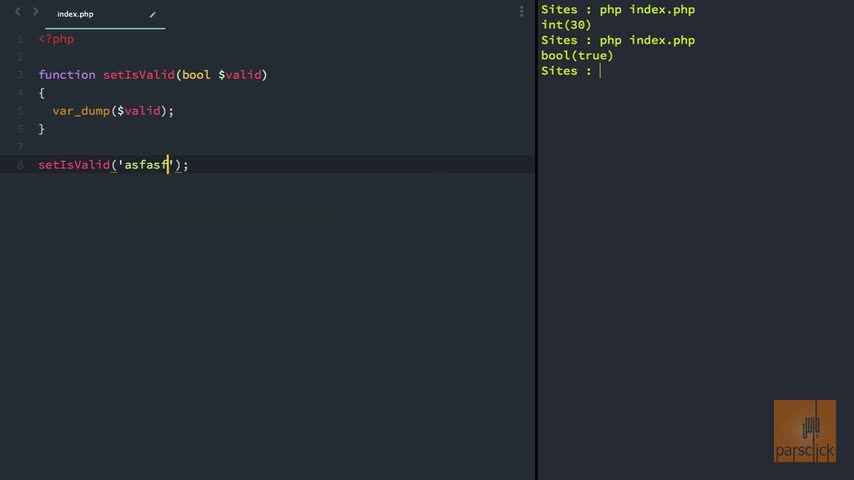
Task: Click the bool type hint in the signature
Action: tap(196, 75)
